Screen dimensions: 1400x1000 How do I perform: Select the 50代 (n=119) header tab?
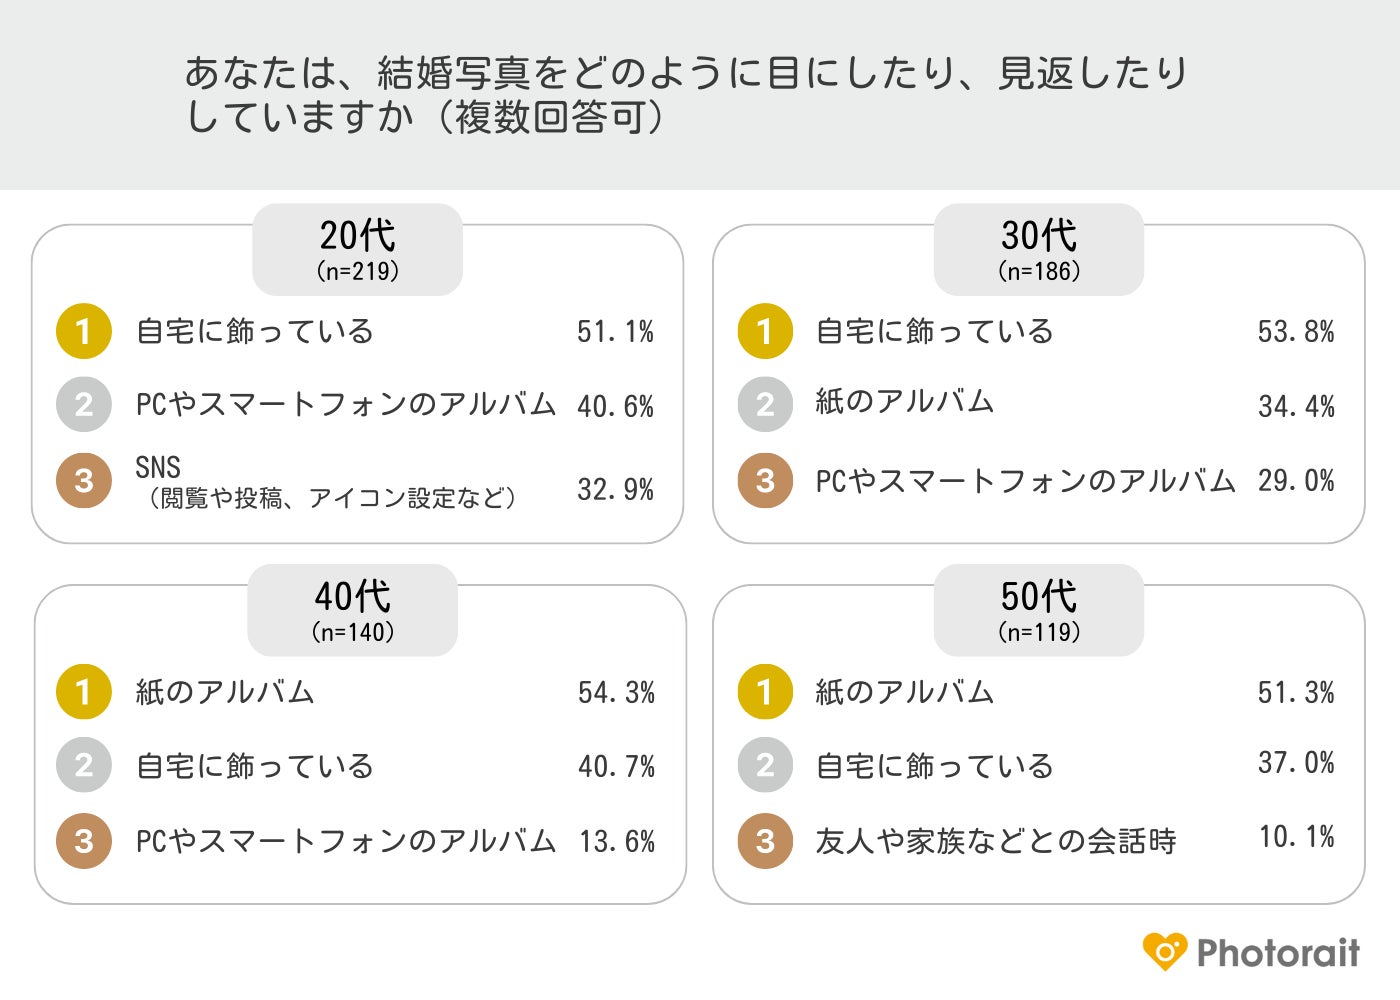click(x=1038, y=610)
